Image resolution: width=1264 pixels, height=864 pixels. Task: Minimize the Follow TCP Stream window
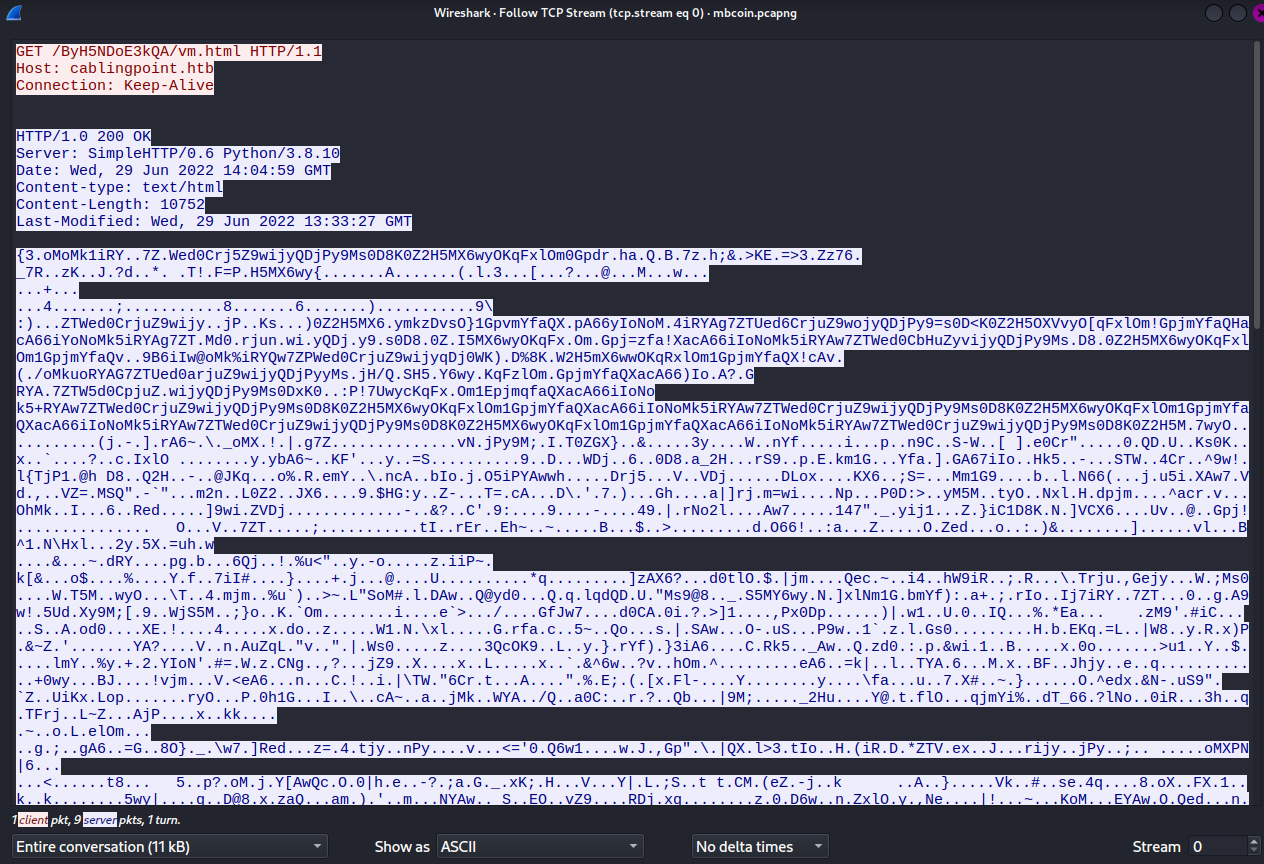[1214, 13]
